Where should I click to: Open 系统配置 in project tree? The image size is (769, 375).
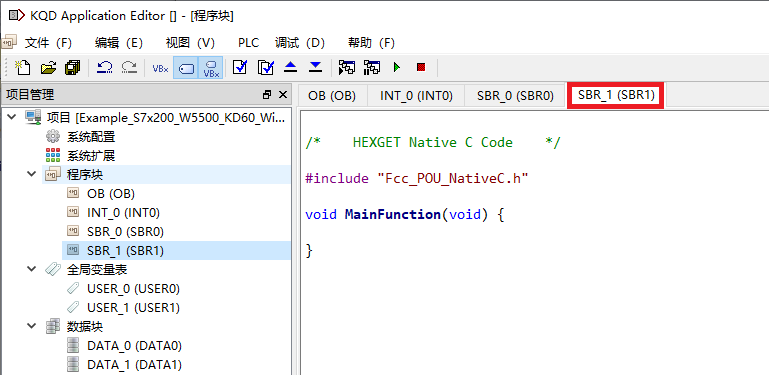[x=91, y=137]
